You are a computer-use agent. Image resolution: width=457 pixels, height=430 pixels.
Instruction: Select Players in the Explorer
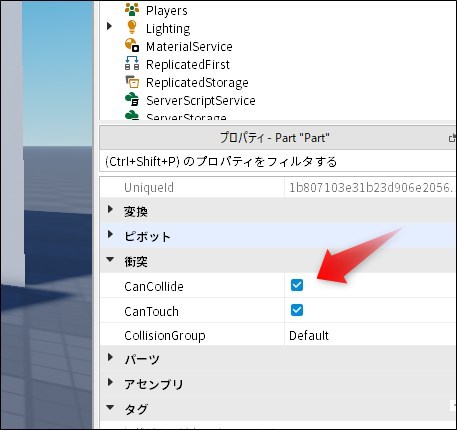pyautogui.click(x=166, y=11)
